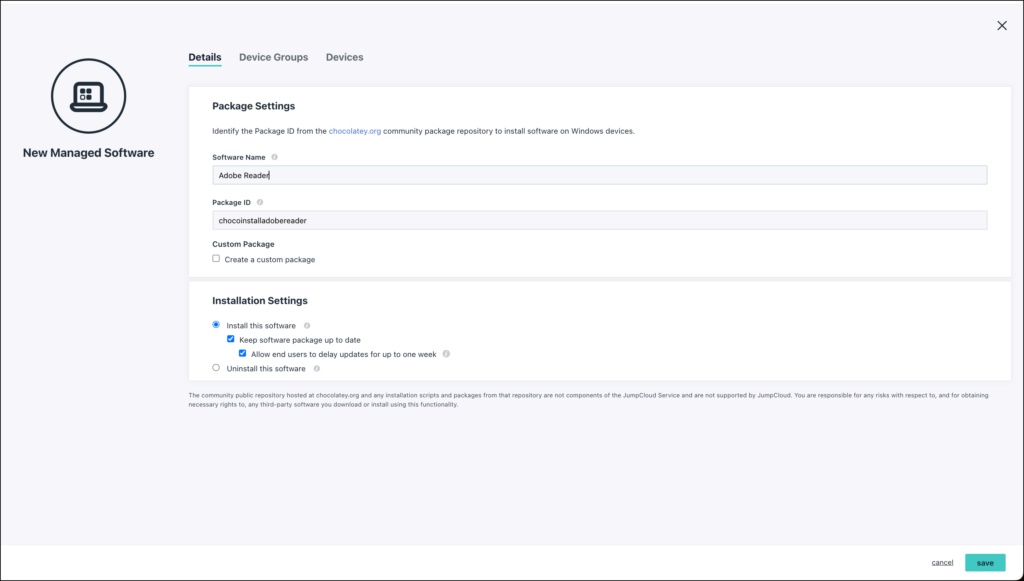Uncheck allow end users to delay updates
The height and width of the screenshot is (581, 1024).
241,352
